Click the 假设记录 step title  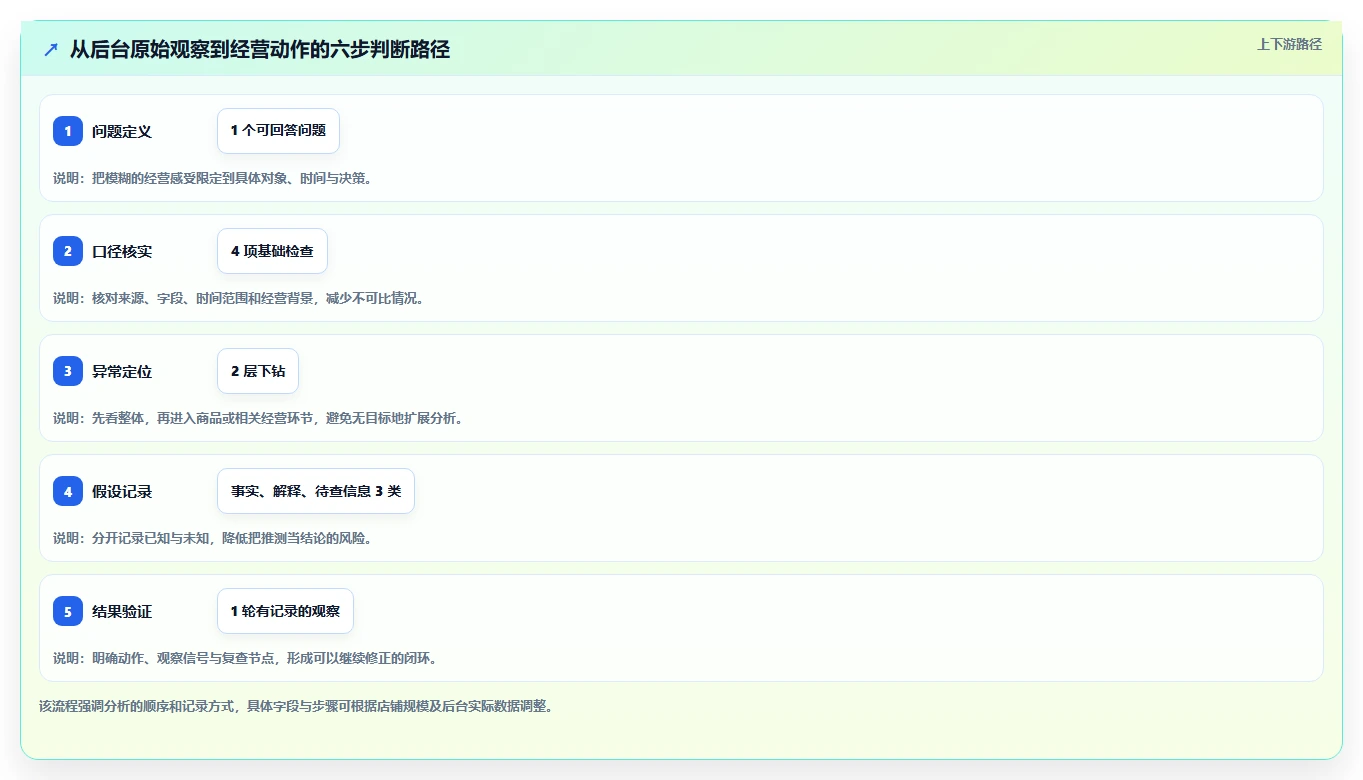pyautogui.click(x=122, y=491)
